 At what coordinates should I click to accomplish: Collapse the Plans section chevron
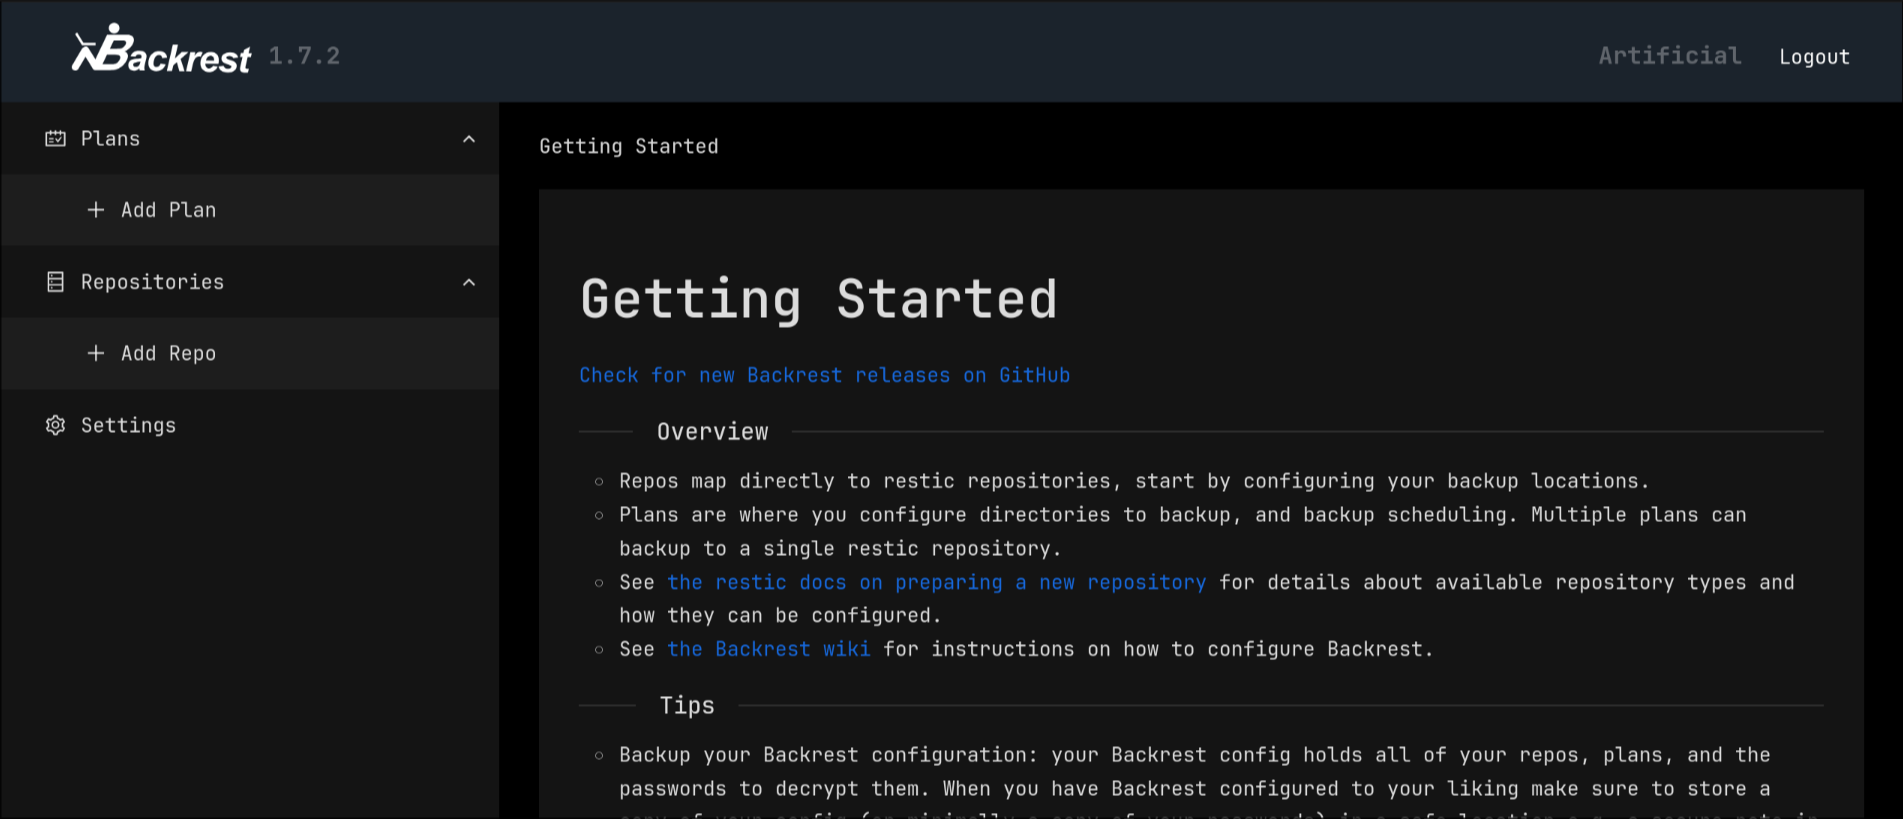pyautogui.click(x=469, y=139)
